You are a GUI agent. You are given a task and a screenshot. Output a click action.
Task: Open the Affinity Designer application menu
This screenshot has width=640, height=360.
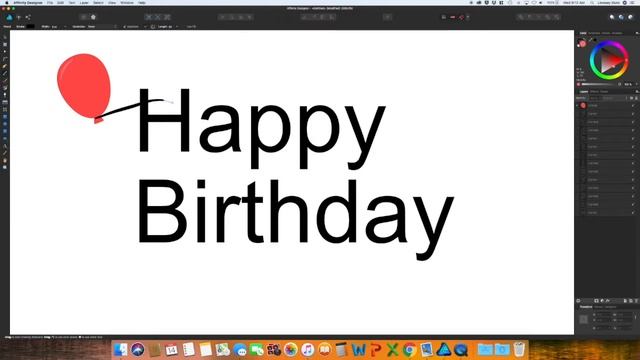[x=28, y=2]
